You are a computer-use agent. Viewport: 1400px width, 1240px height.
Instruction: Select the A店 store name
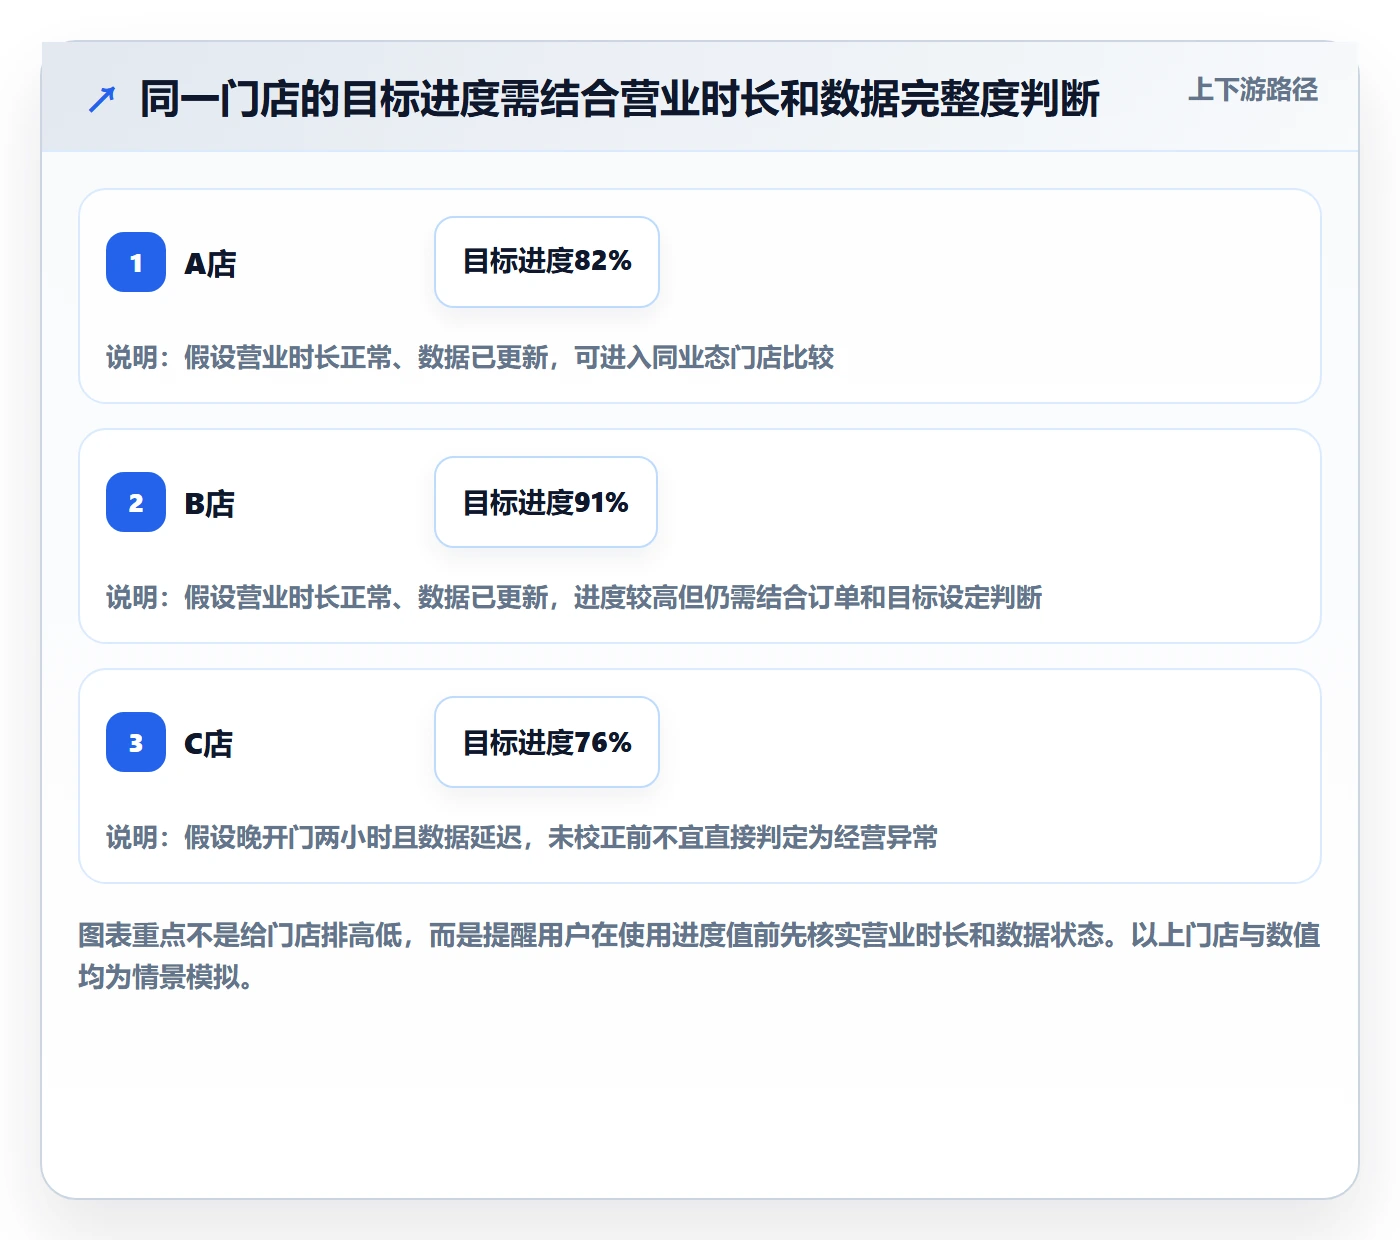(210, 263)
